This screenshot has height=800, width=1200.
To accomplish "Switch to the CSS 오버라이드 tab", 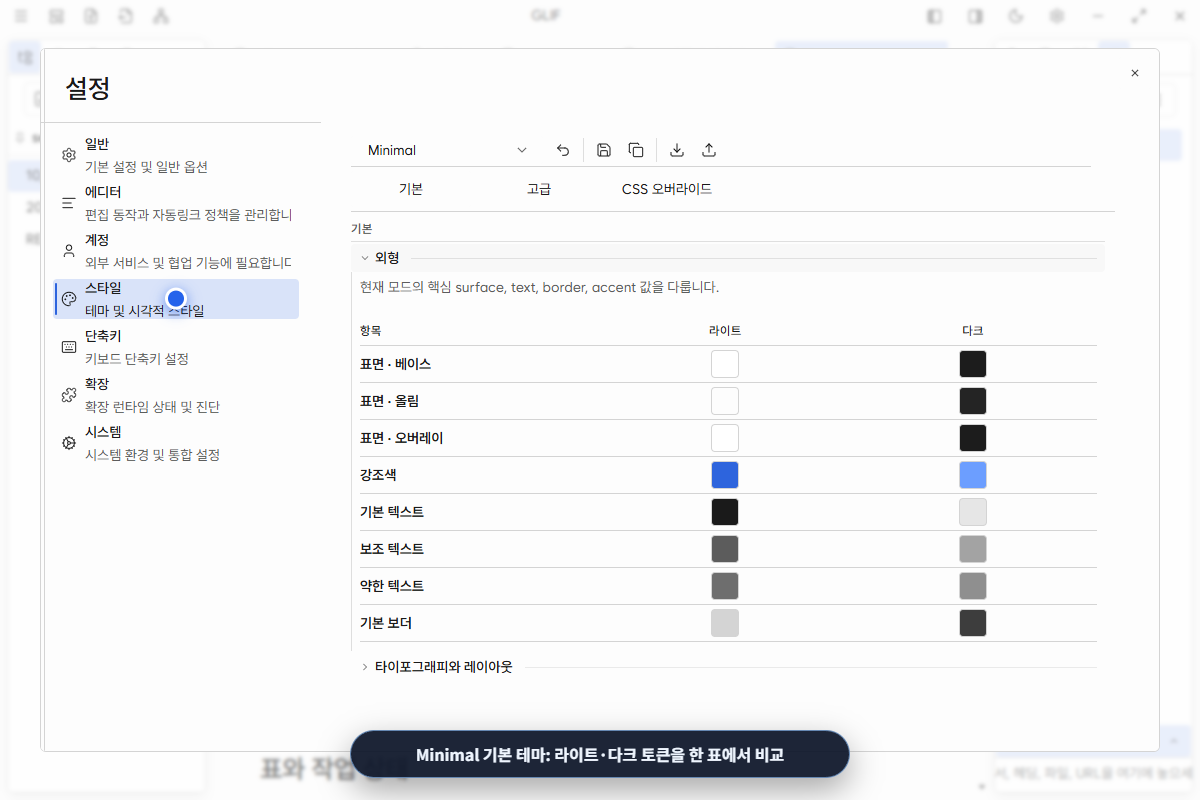I will pyautogui.click(x=667, y=189).
